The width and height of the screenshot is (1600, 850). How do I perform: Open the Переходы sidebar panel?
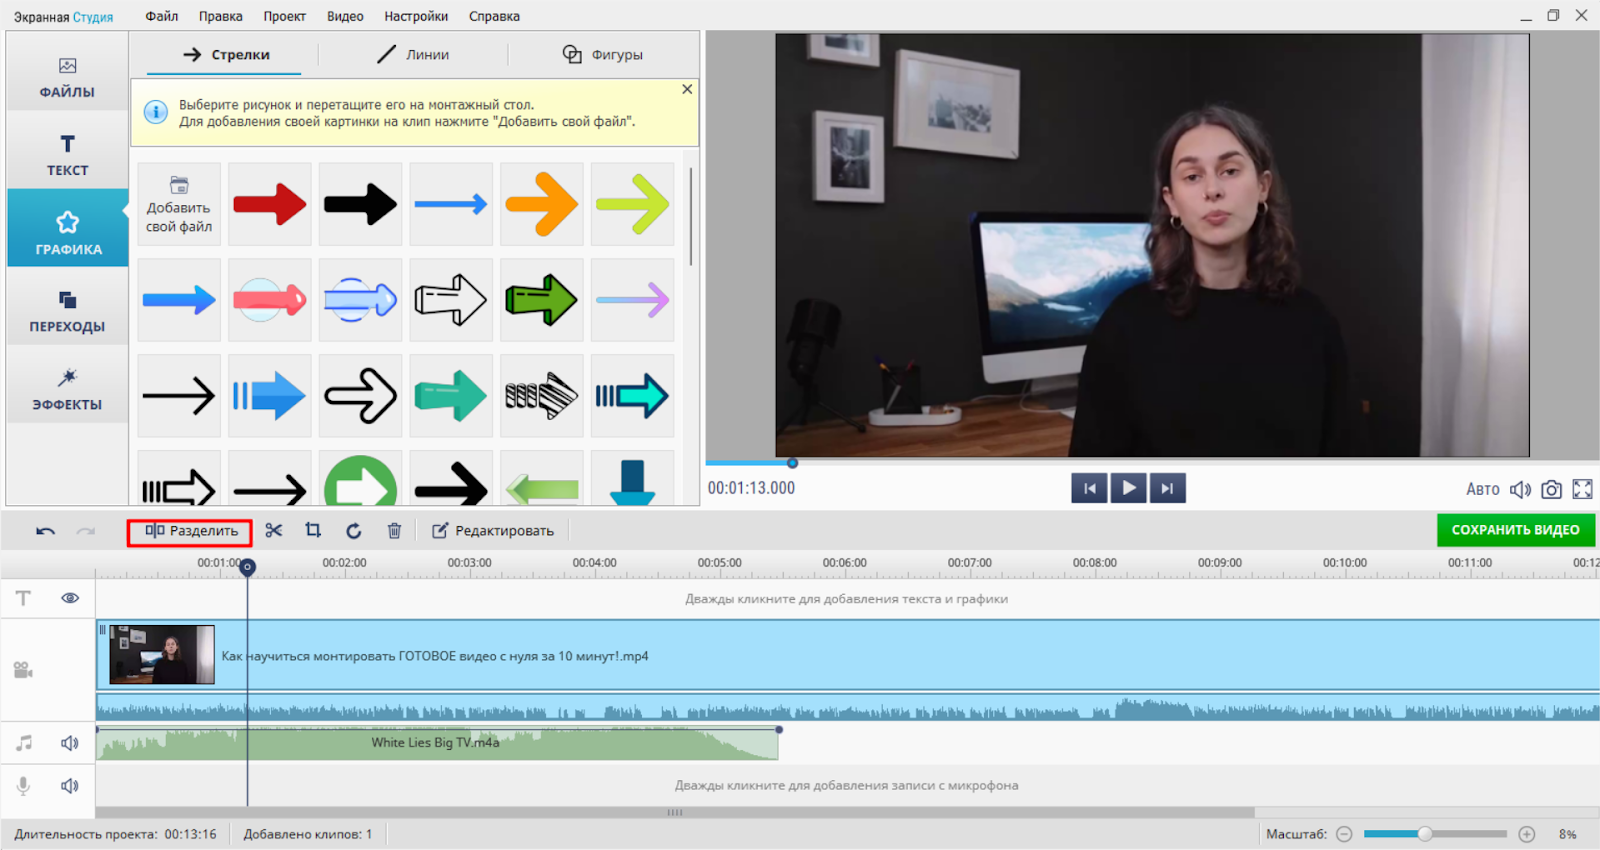[67, 312]
